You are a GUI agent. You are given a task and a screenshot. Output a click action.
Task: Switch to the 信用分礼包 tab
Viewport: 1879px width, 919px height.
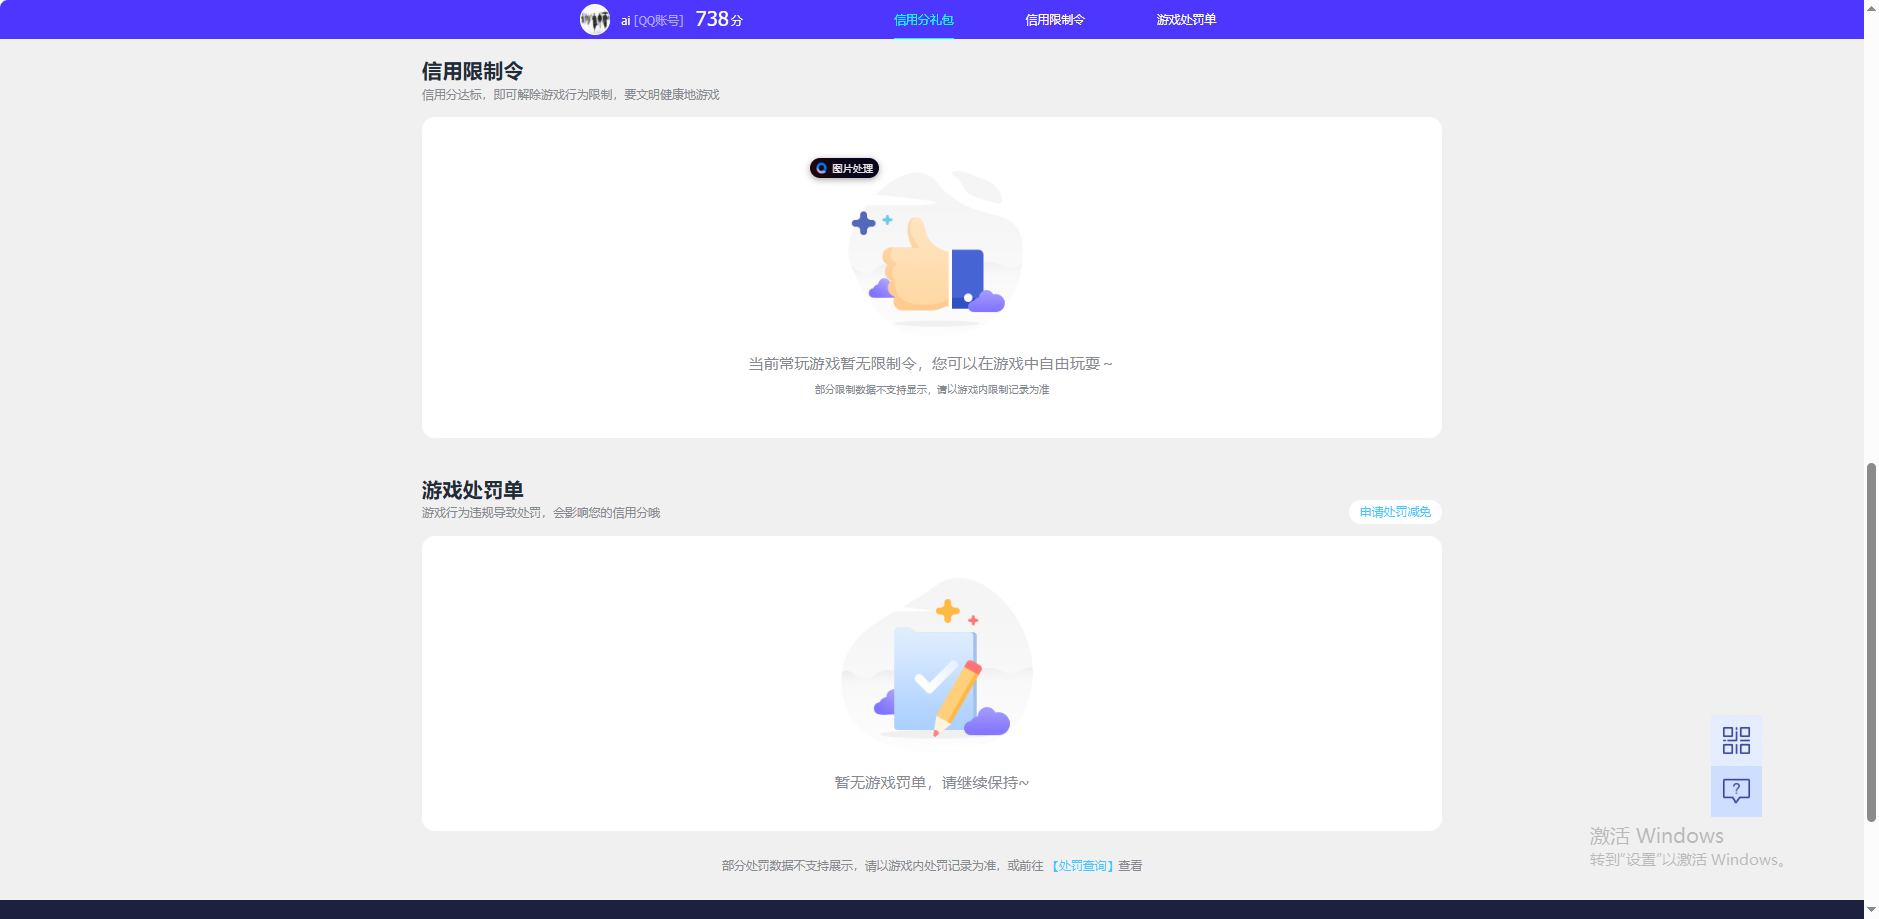pos(923,20)
